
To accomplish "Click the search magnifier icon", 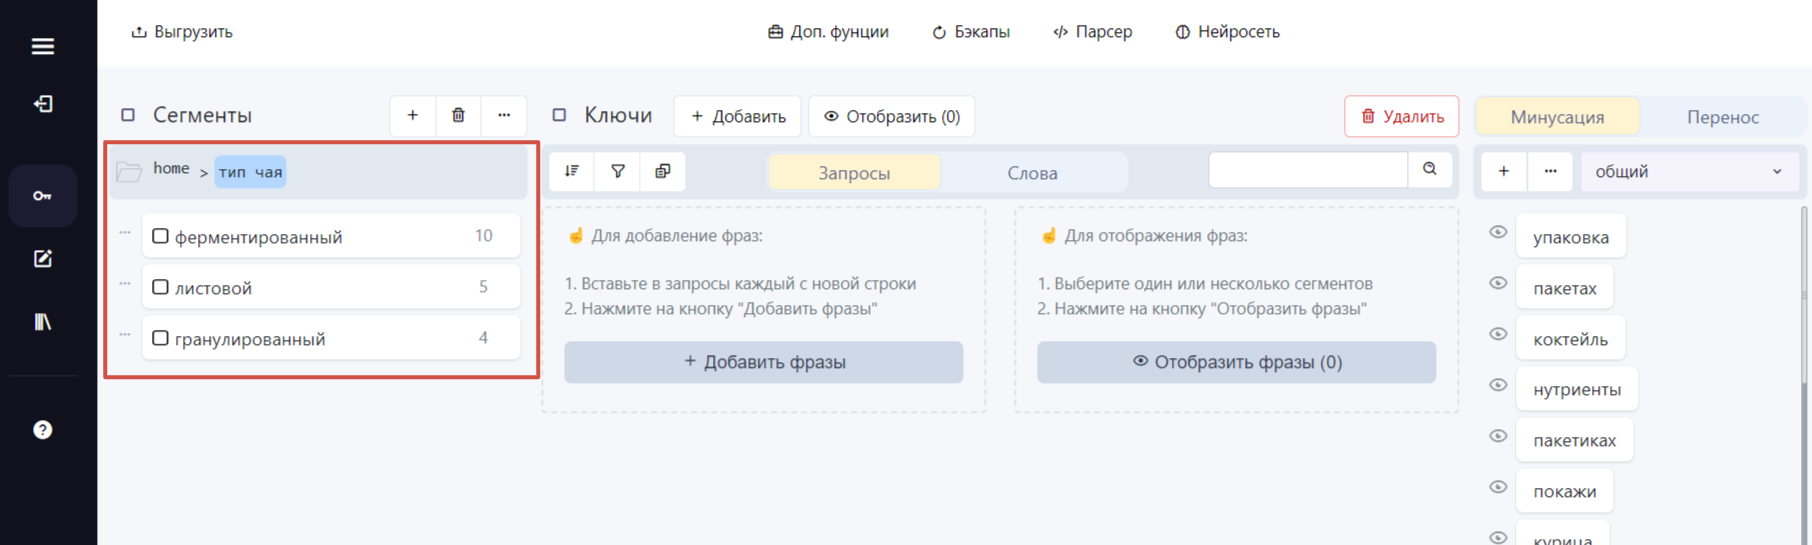I will tap(1430, 170).
